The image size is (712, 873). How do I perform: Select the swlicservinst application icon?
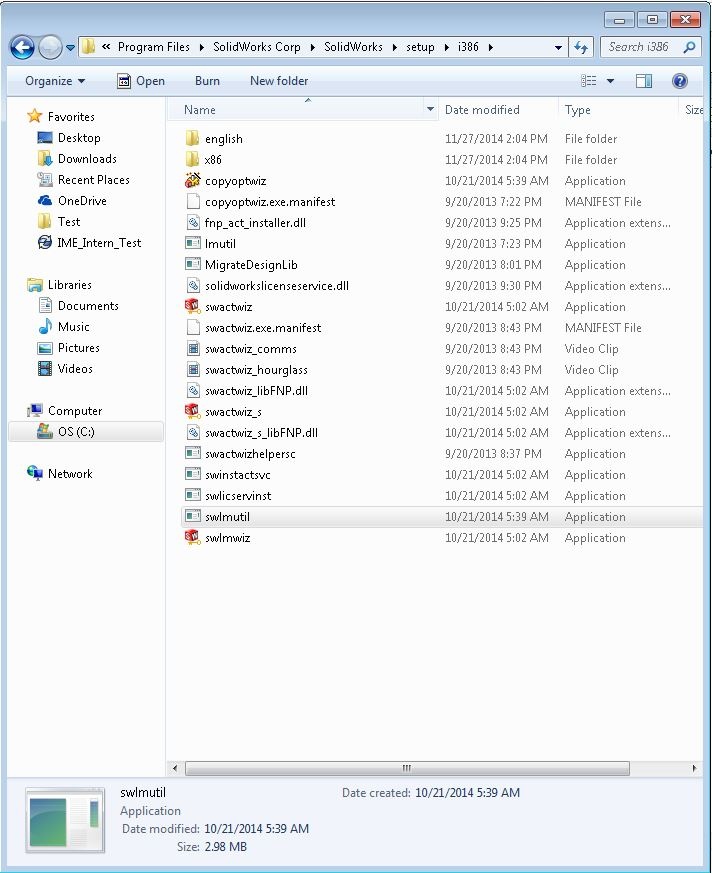tap(193, 496)
